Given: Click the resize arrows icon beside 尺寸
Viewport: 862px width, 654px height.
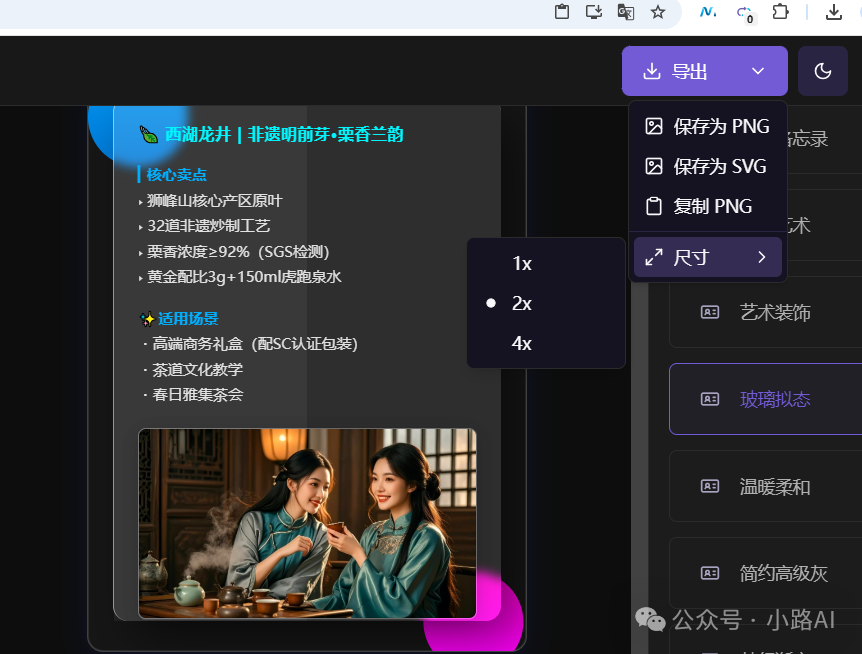Looking at the screenshot, I should (x=655, y=257).
